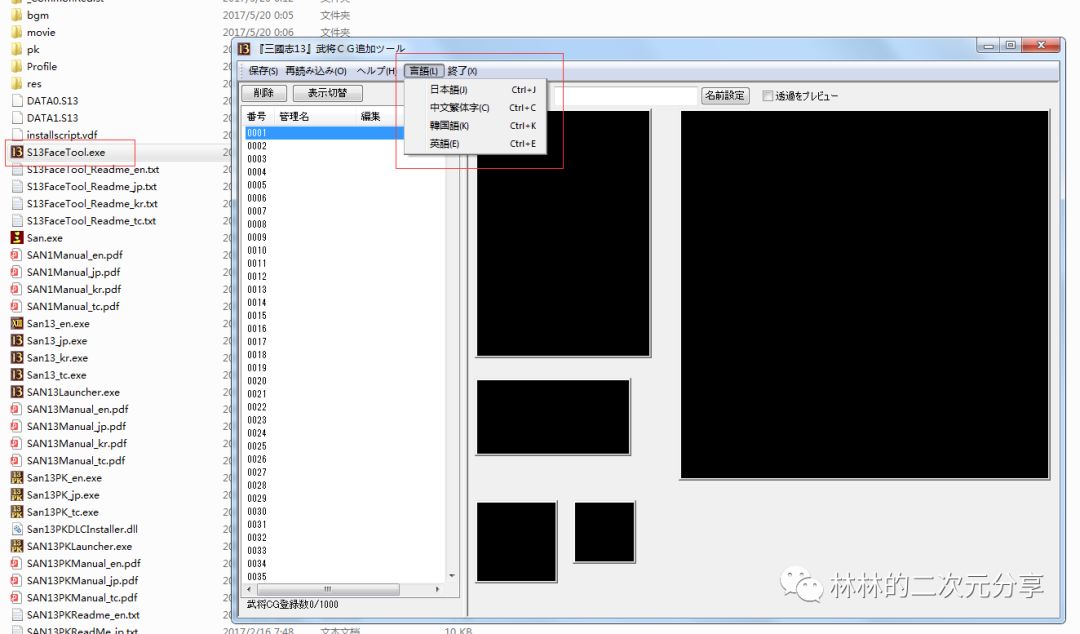Click the 表示切替 button
The image size is (1080, 634).
click(327, 93)
